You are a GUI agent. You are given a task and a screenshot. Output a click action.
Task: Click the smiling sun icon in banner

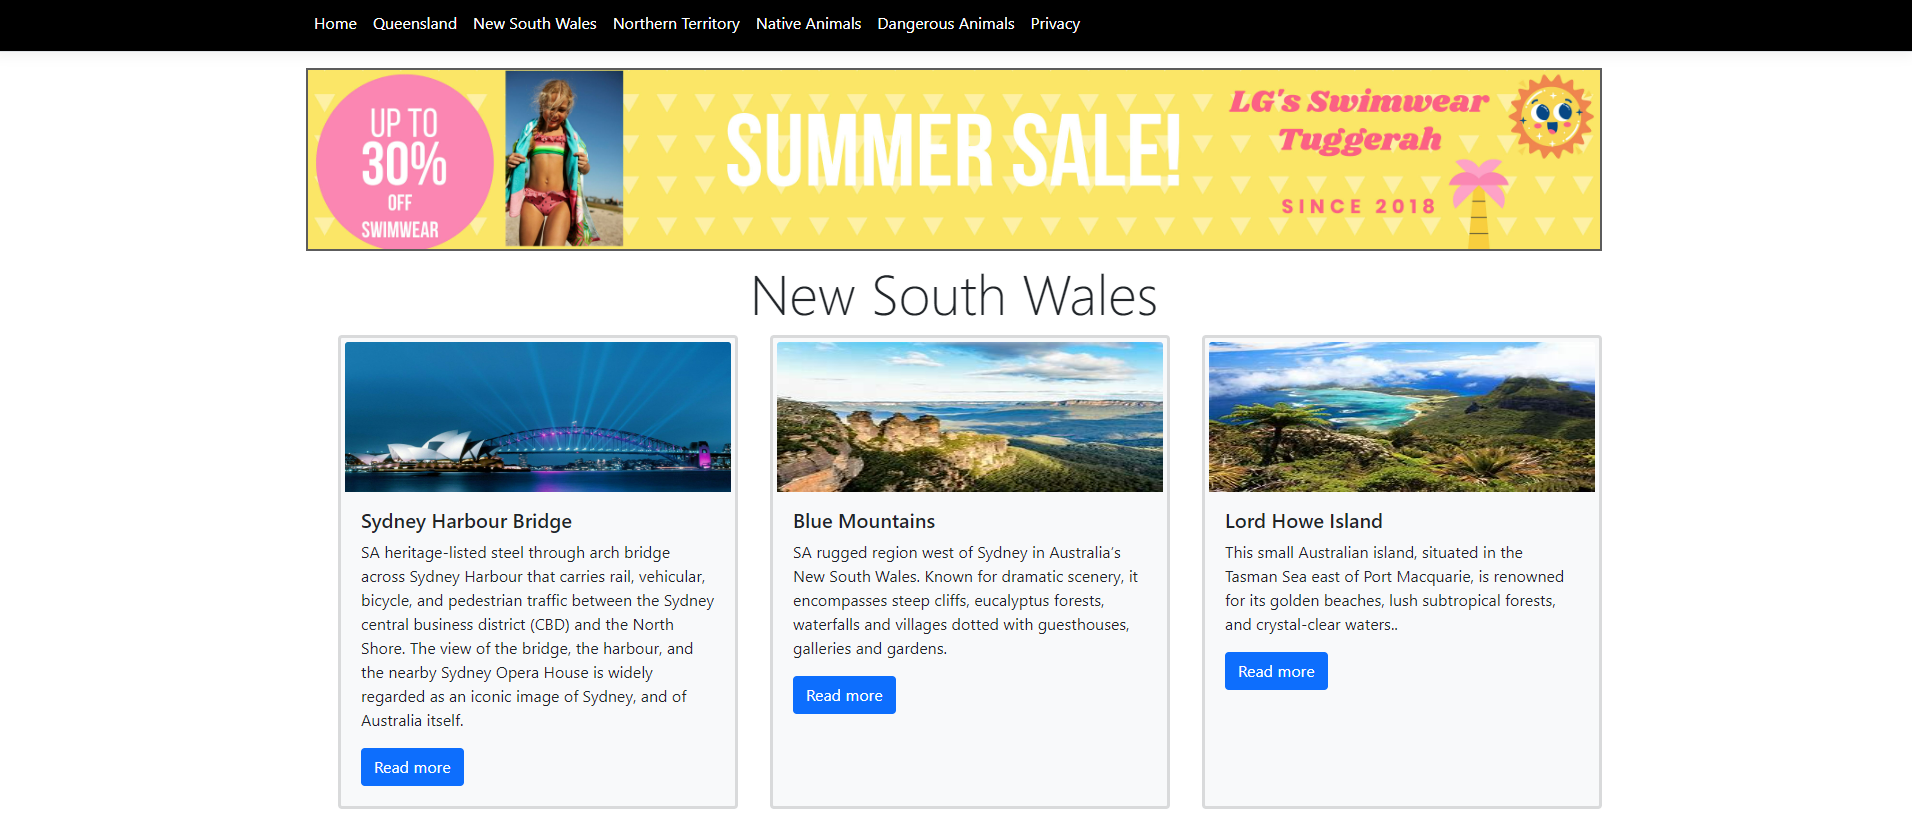tap(1551, 116)
